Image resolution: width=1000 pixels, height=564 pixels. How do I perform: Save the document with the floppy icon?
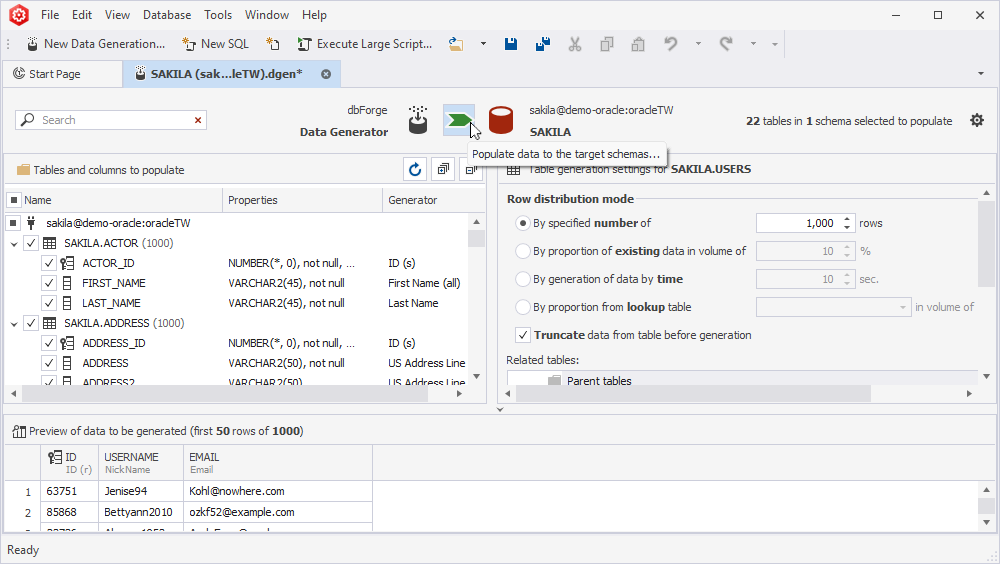click(511, 44)
